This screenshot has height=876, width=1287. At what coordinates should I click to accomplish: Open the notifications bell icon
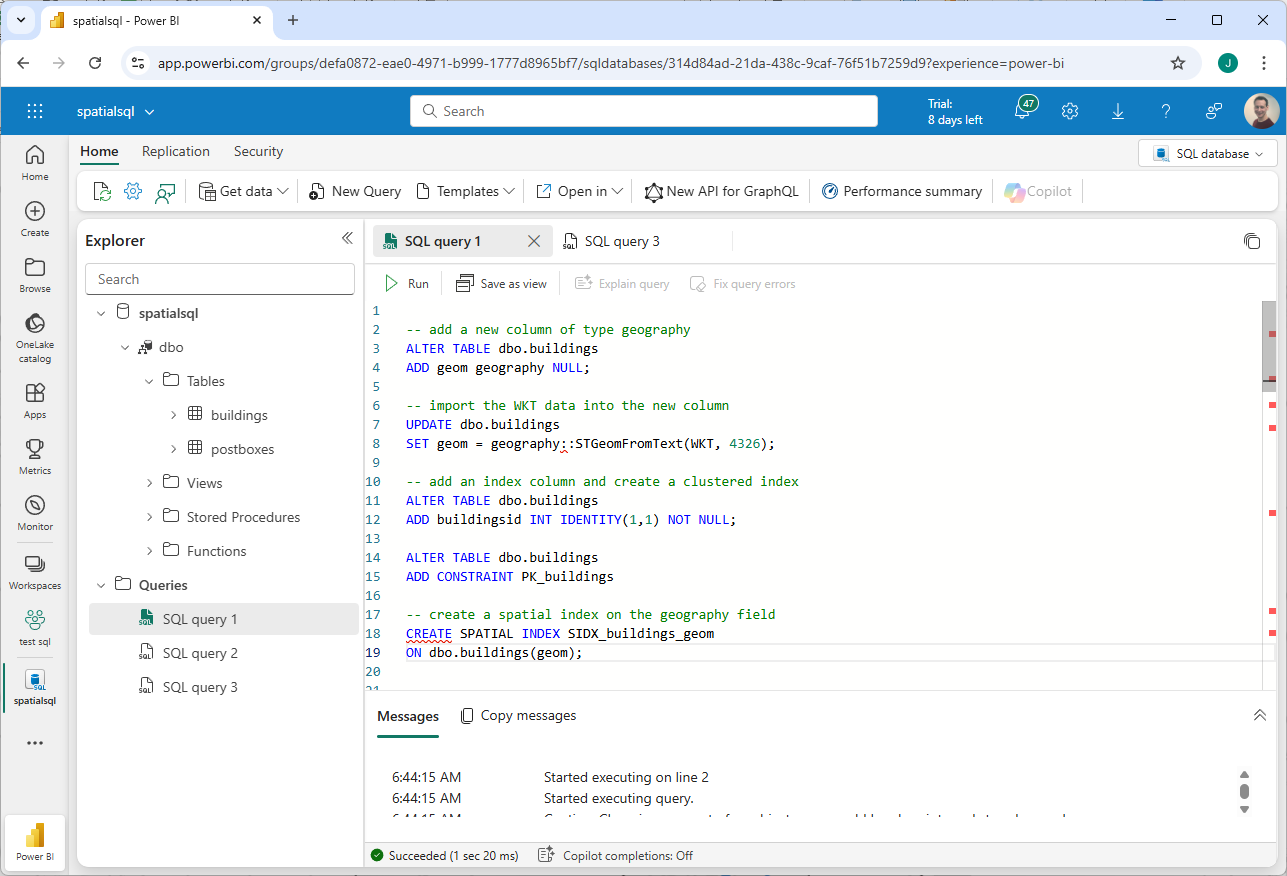[1023, 111]
